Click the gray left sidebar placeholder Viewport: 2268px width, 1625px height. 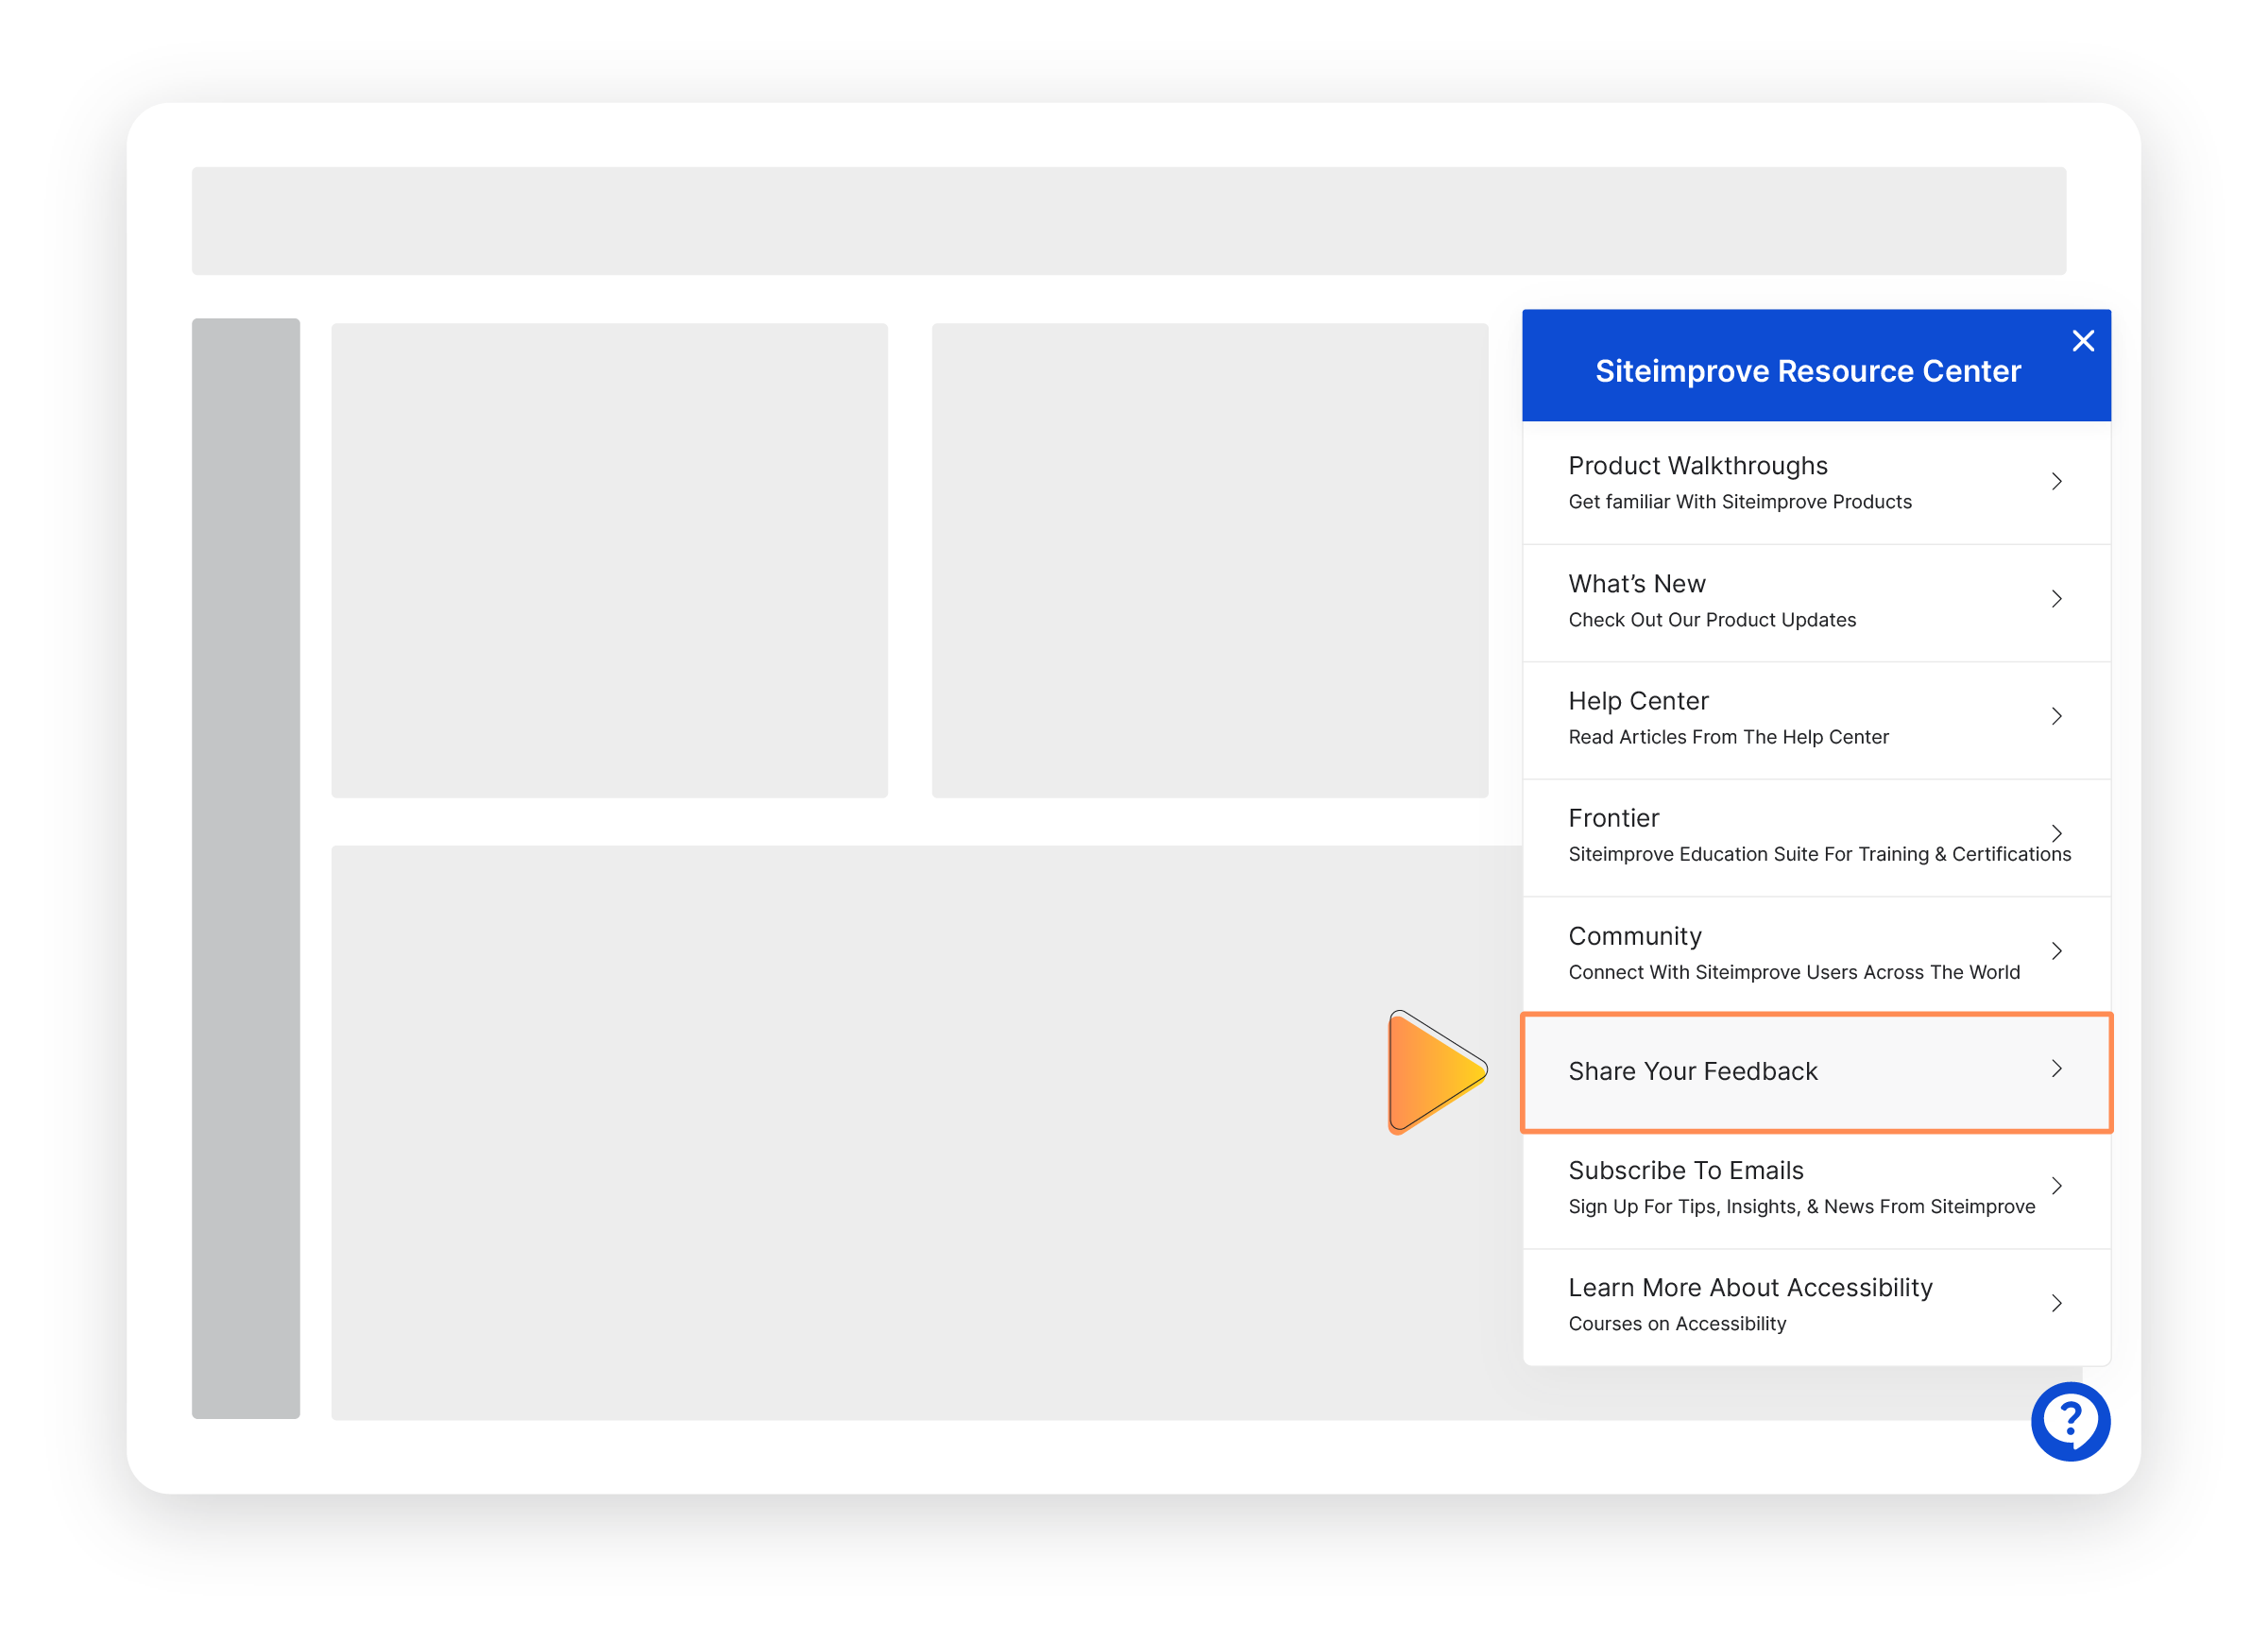244,867
